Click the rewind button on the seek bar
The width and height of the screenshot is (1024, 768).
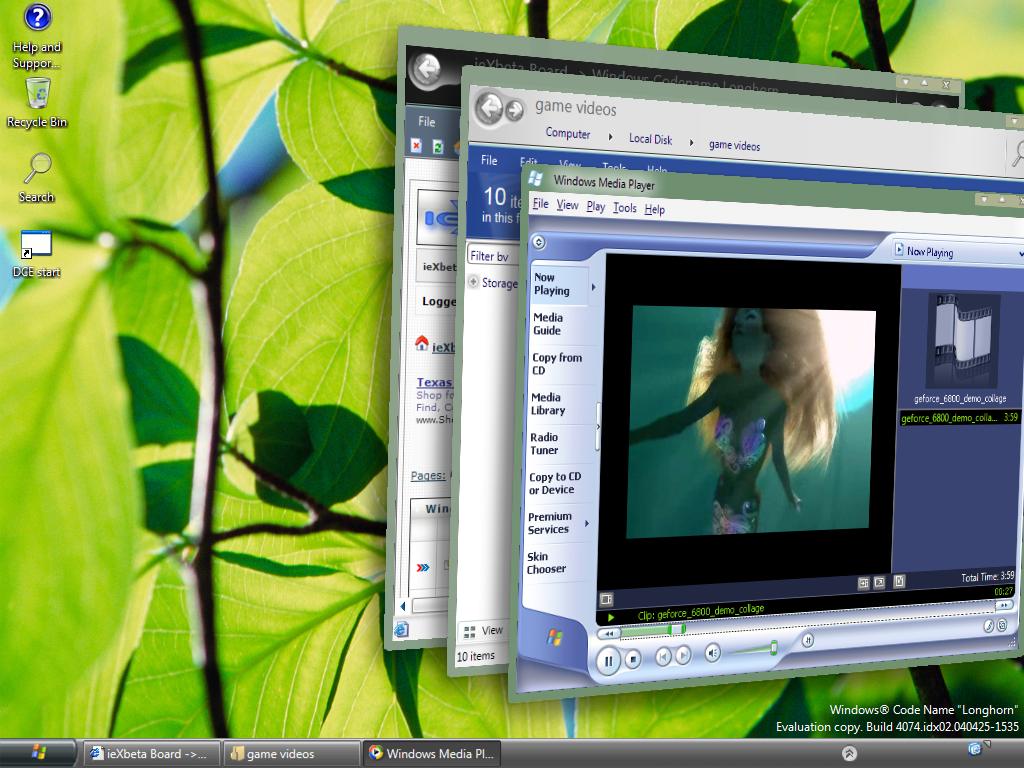[x=608, y=633]
